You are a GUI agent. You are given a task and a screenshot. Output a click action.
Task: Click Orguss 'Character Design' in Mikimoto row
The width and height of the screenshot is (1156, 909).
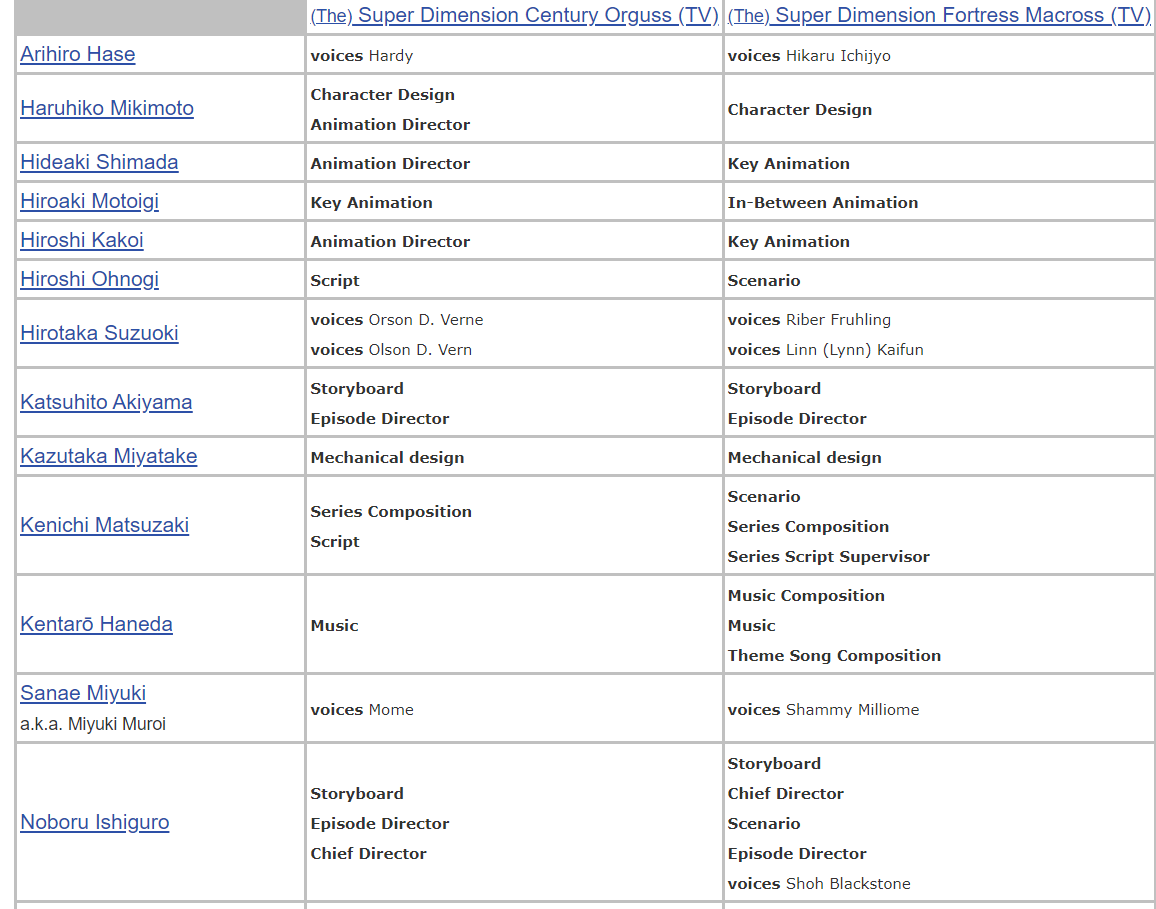click(382, 95)
